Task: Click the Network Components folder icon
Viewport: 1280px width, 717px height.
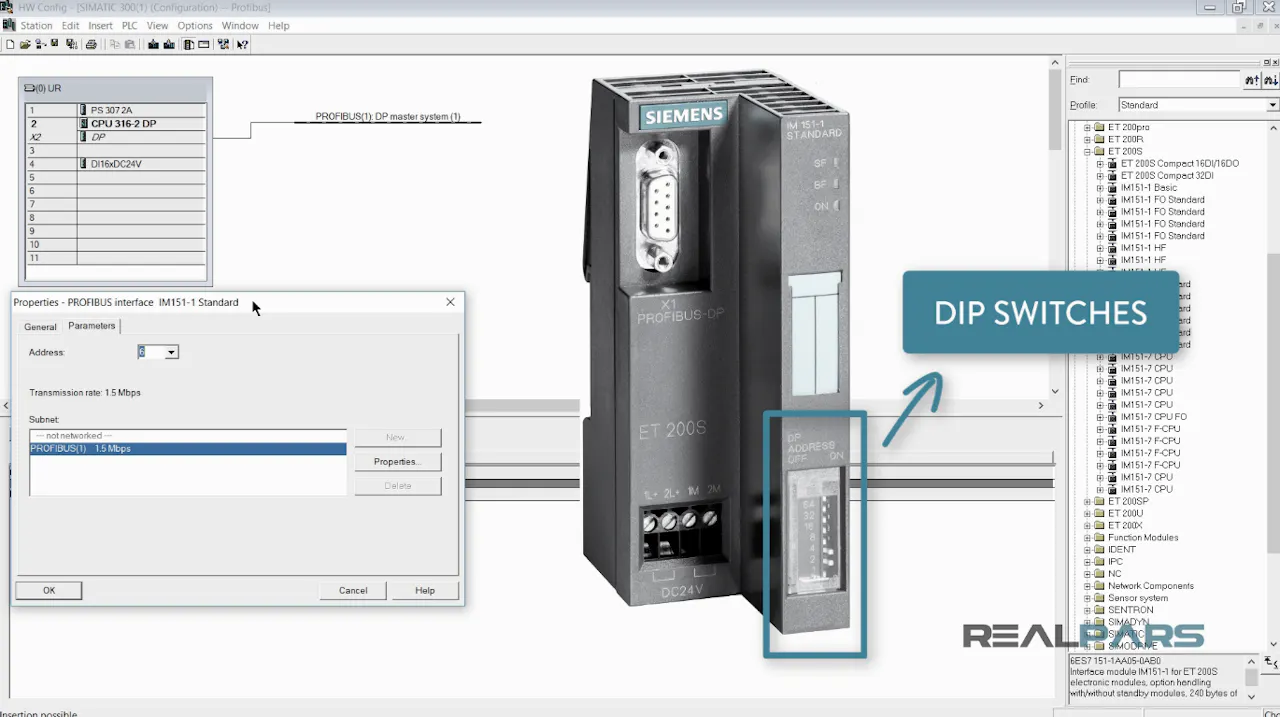Action: pyautogui.click(x=1099, y=586)
